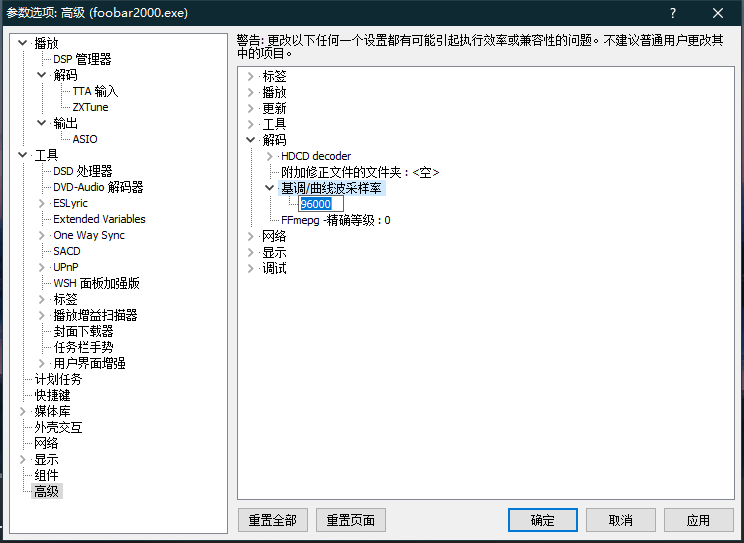Select the SACD page
The height and width of the screenshot is (543, 744).
click(67, 251)
